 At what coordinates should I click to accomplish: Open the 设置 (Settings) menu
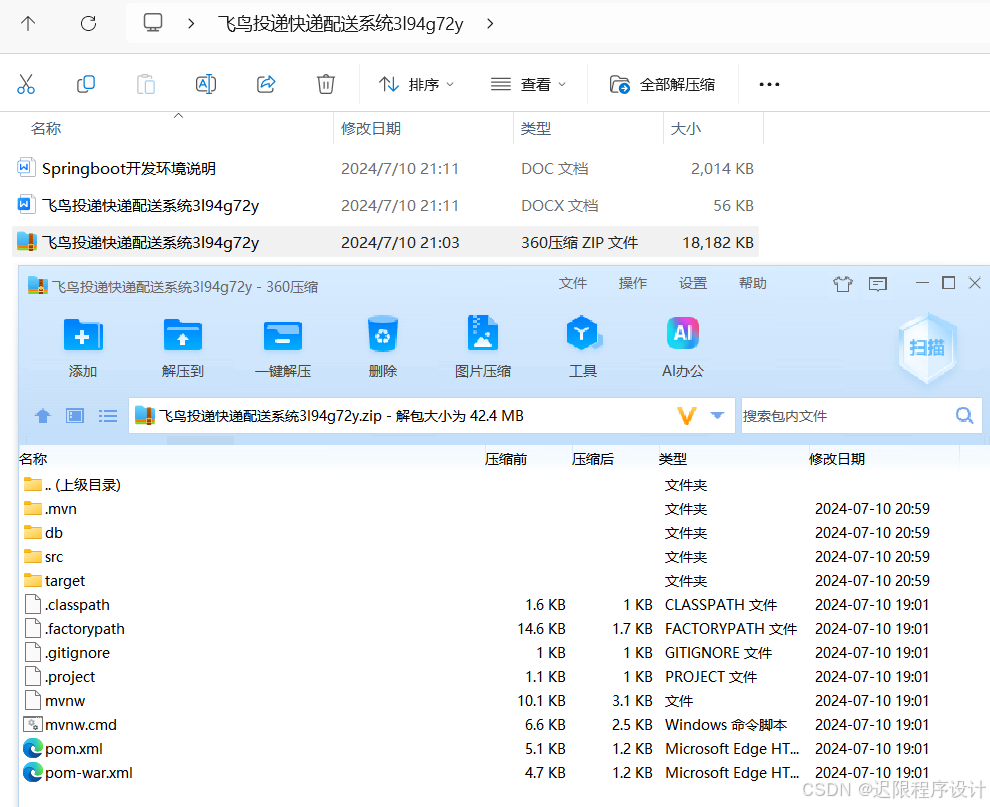point(692,283)
